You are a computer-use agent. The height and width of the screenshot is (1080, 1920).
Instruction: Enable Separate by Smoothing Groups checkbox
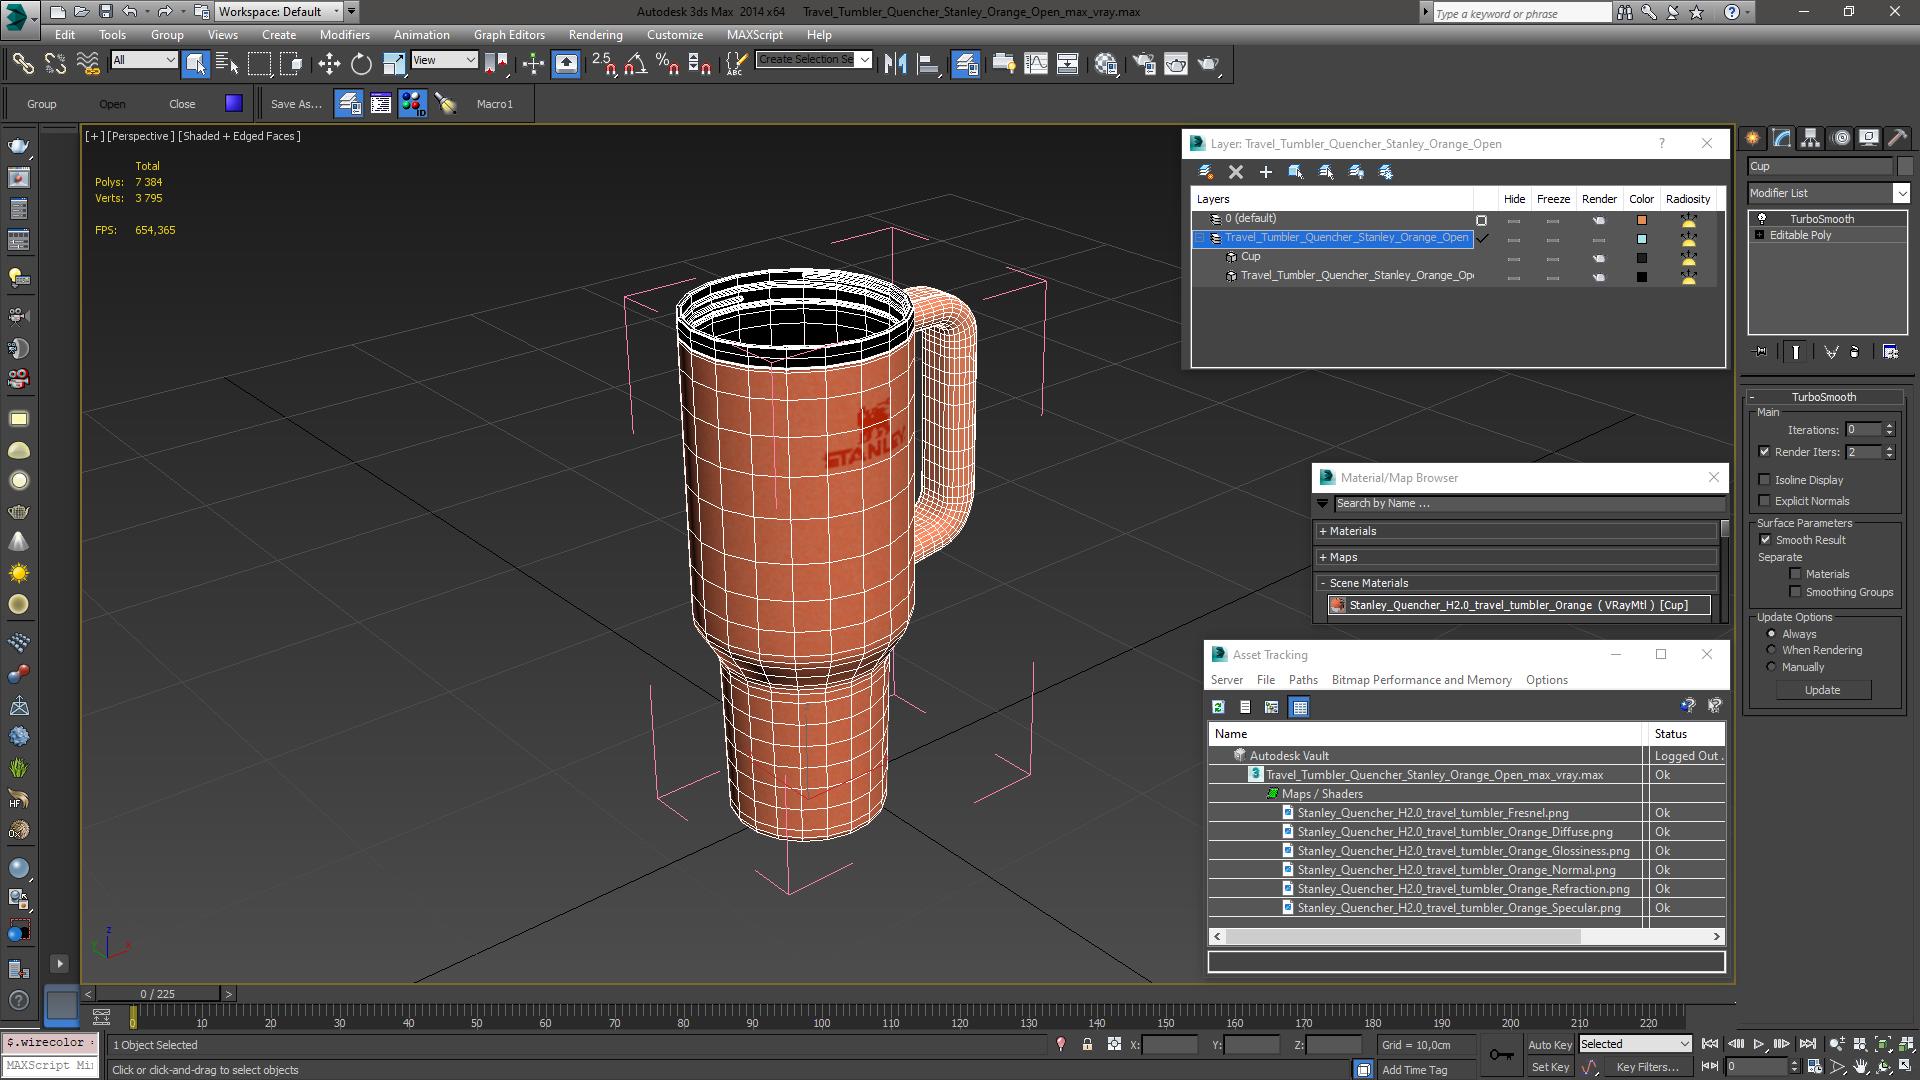tap(1796, 592)
